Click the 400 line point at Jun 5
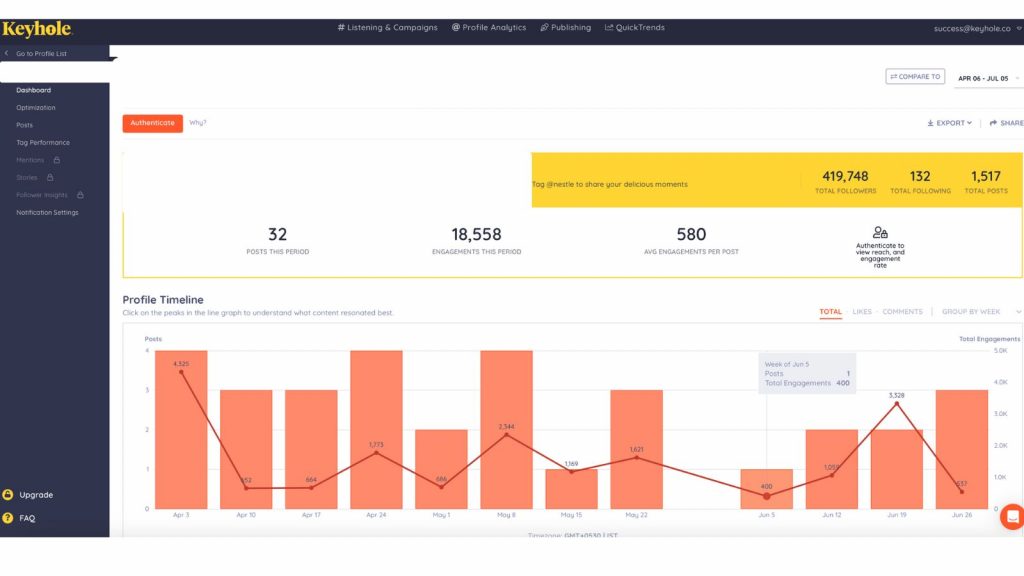The image size is (1024, 576). [767, 496]
